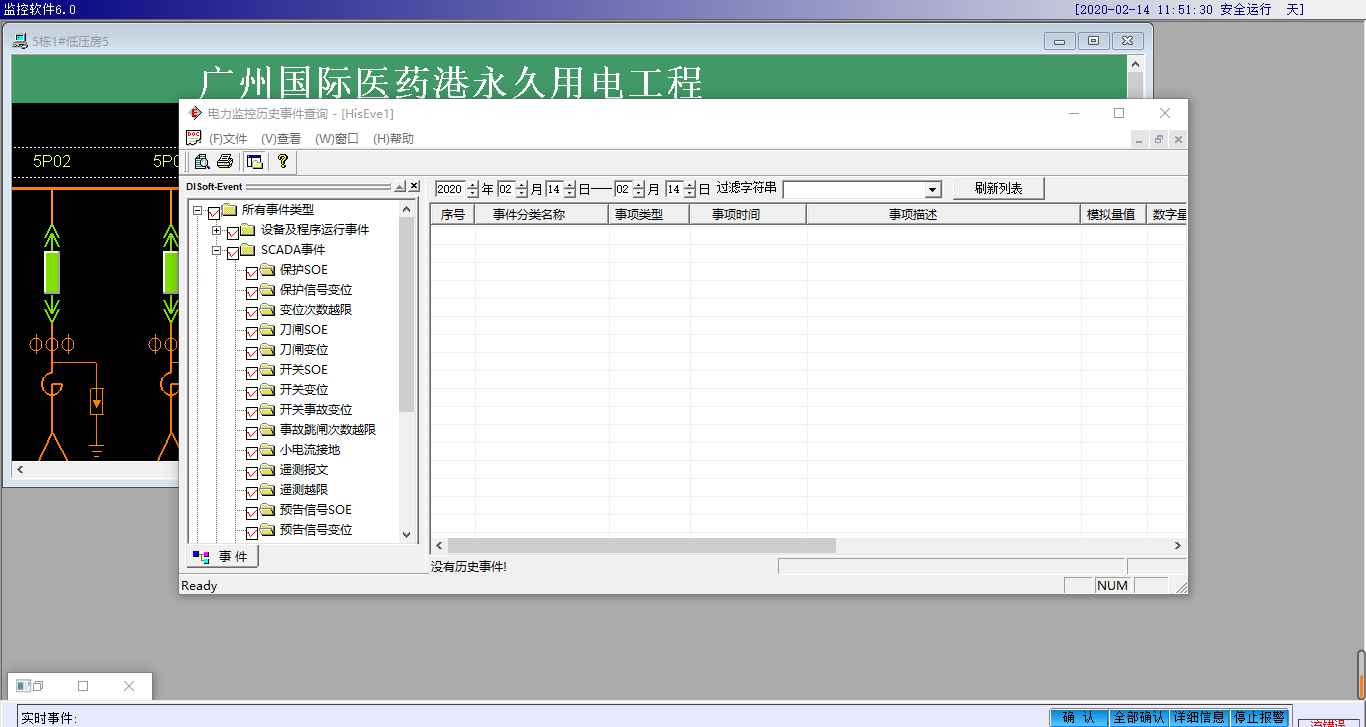
Task: Uncheck the 所有事件类型 checkbox
Action: tap(214, 212)
